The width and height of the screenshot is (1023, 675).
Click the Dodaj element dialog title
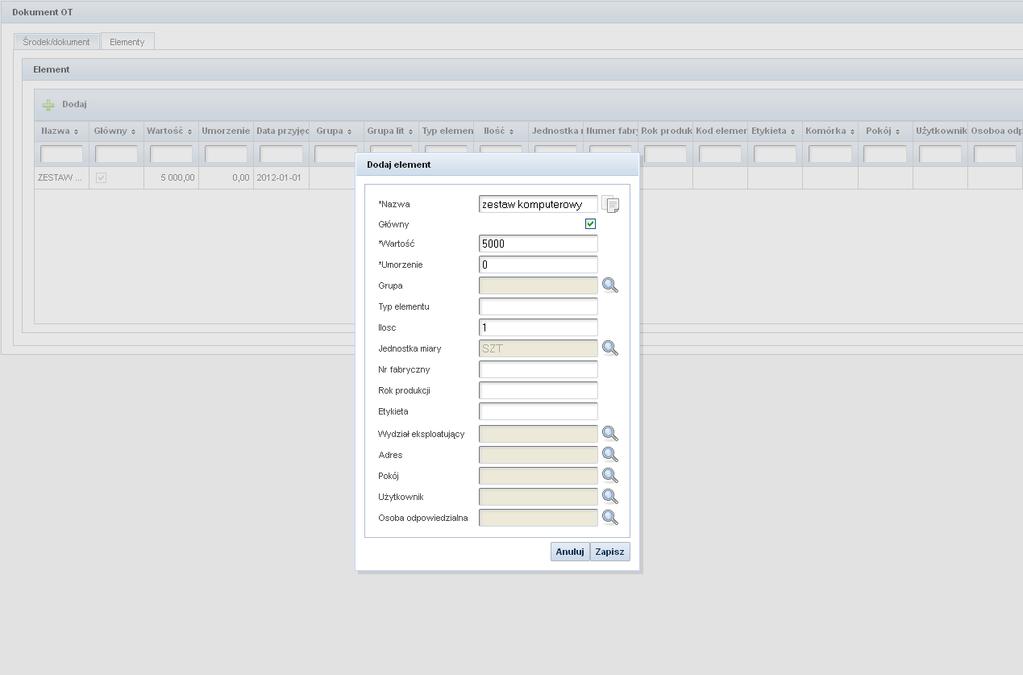coord(399,165)
